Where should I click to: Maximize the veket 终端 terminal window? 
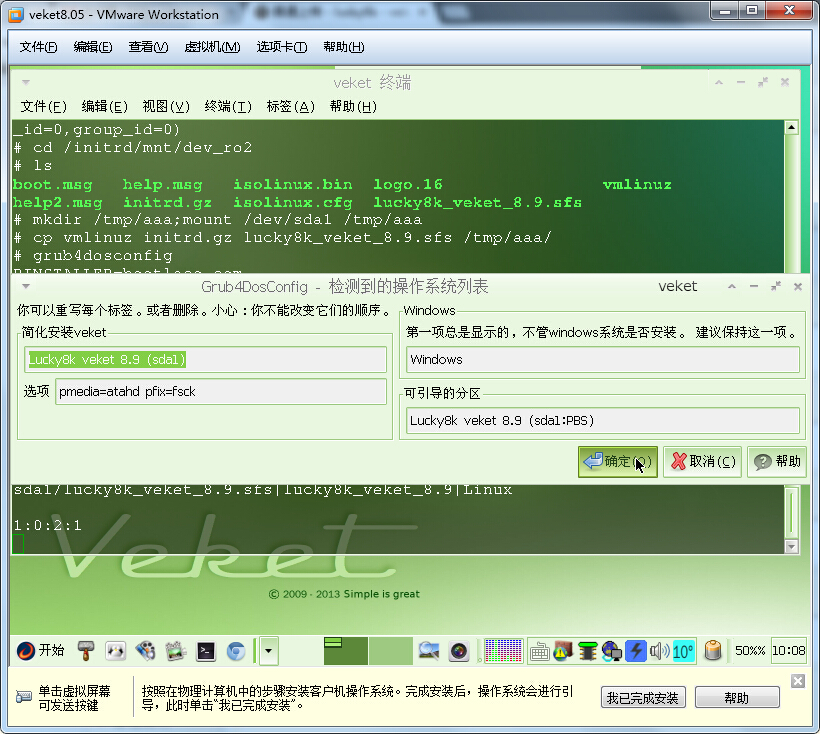(x=763, y=82)
